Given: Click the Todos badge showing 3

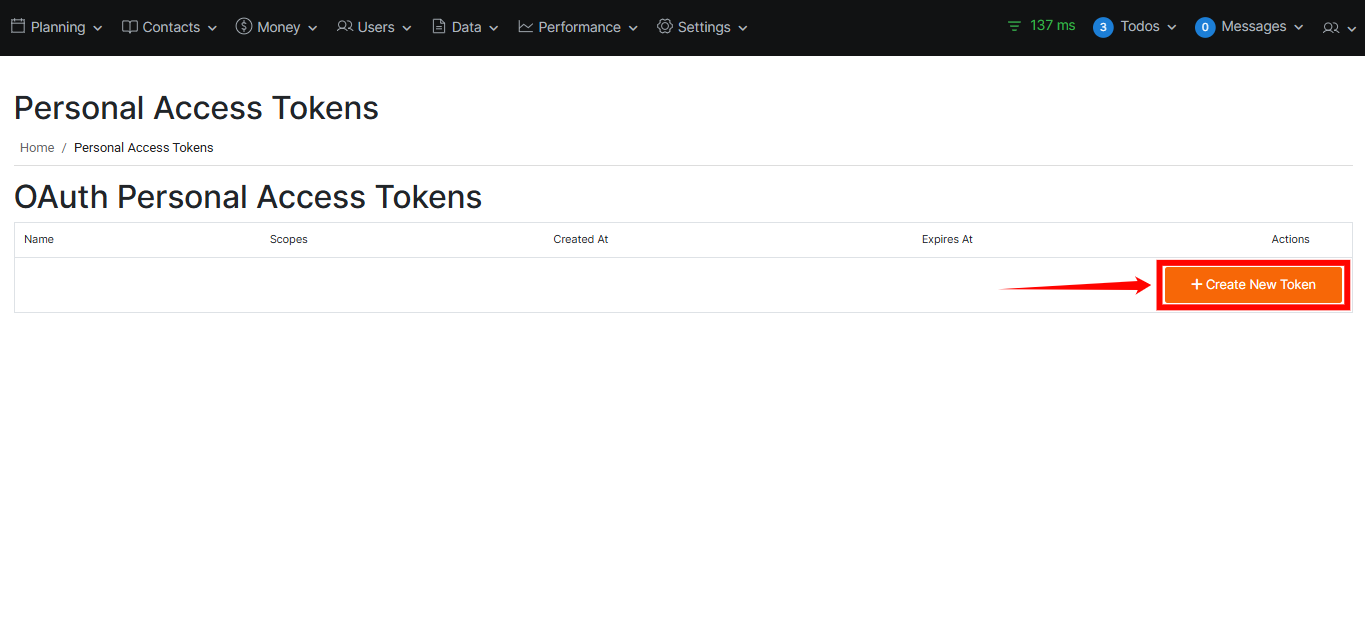Looking at the screenshot, I should point(1102,27).
